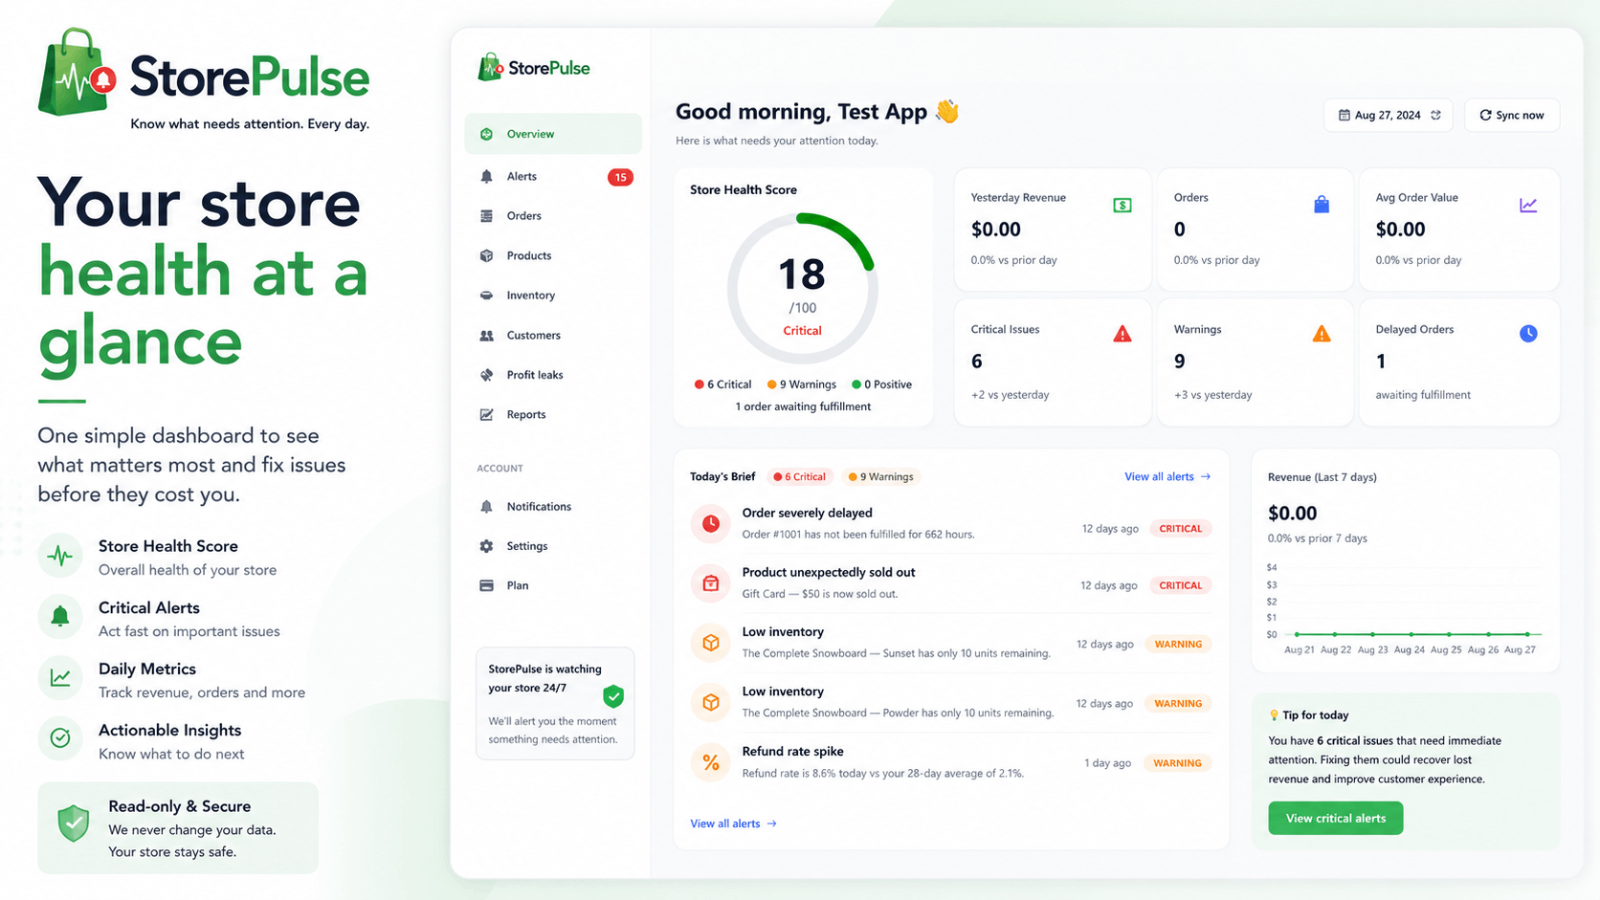
Task: Click the box icon for Snowboard Sunset low inventory
Action: click(710, 643)
